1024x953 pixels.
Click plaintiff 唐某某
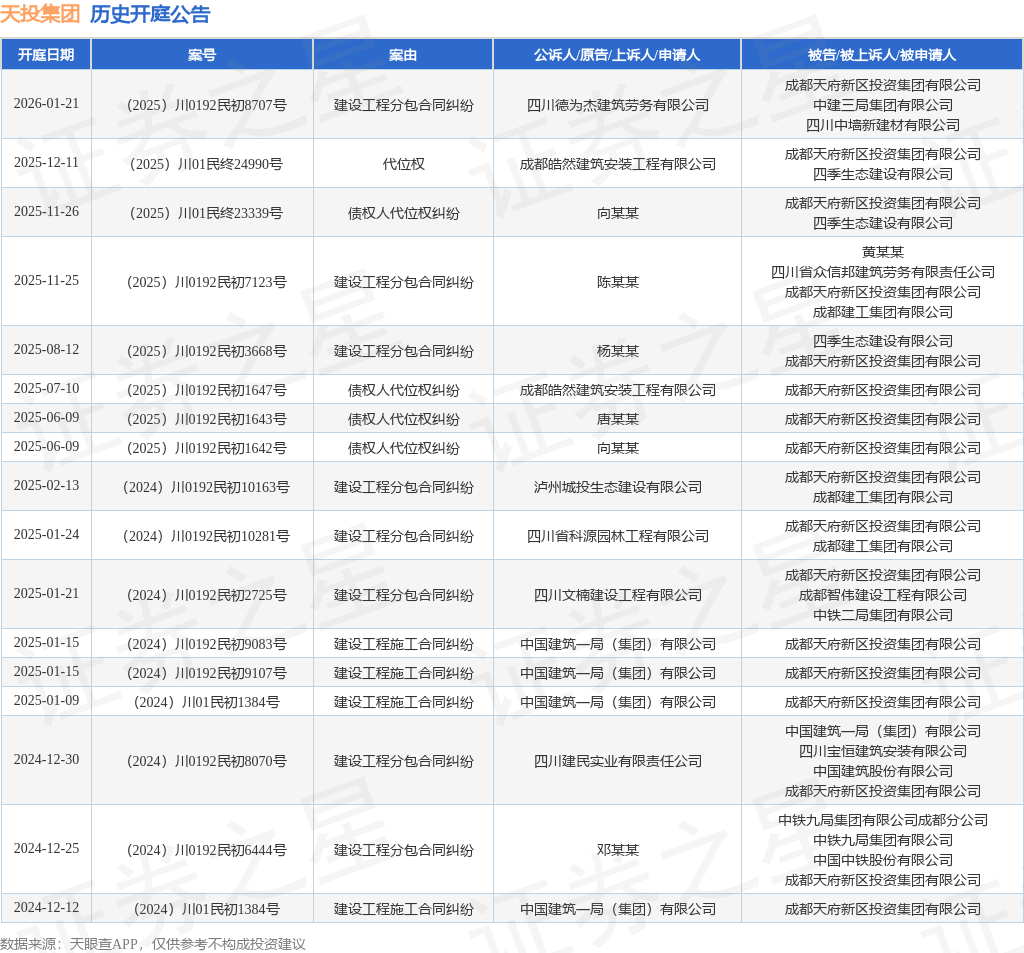pos(618,419)
